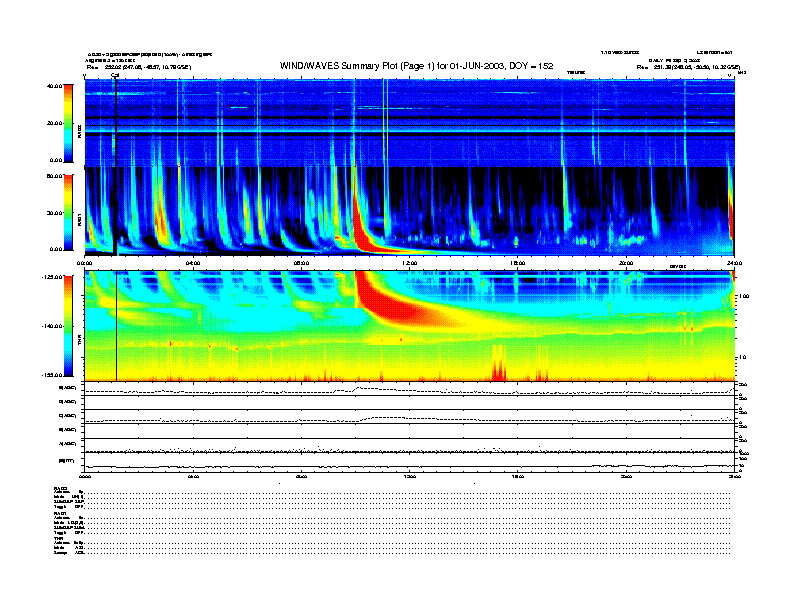This screenshot has height=612, width=792.
Task: Click the red spikes at TNR panel bottom
Action: (x=499, y=369)
